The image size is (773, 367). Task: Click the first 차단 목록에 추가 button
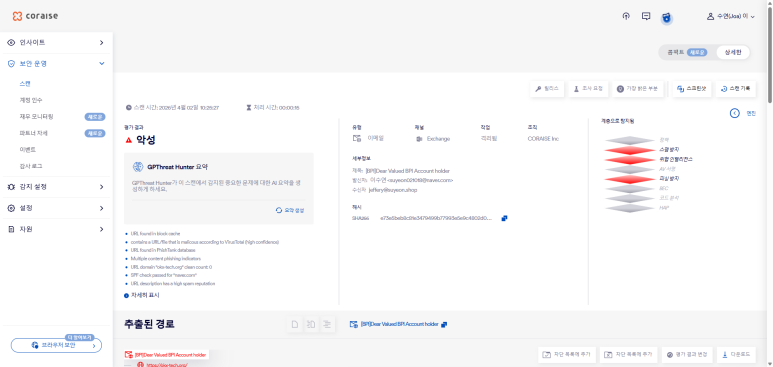pos(567,355)
